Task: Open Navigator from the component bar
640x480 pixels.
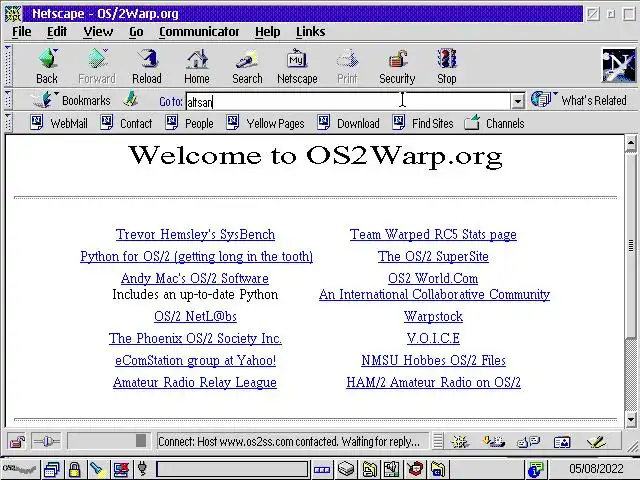Action: coord(460,442)
